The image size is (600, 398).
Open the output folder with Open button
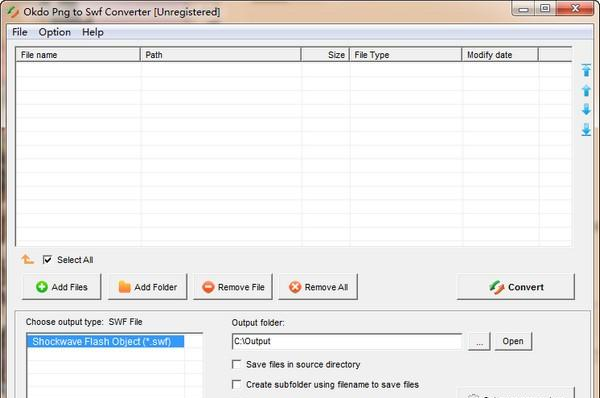click(513, 341)
